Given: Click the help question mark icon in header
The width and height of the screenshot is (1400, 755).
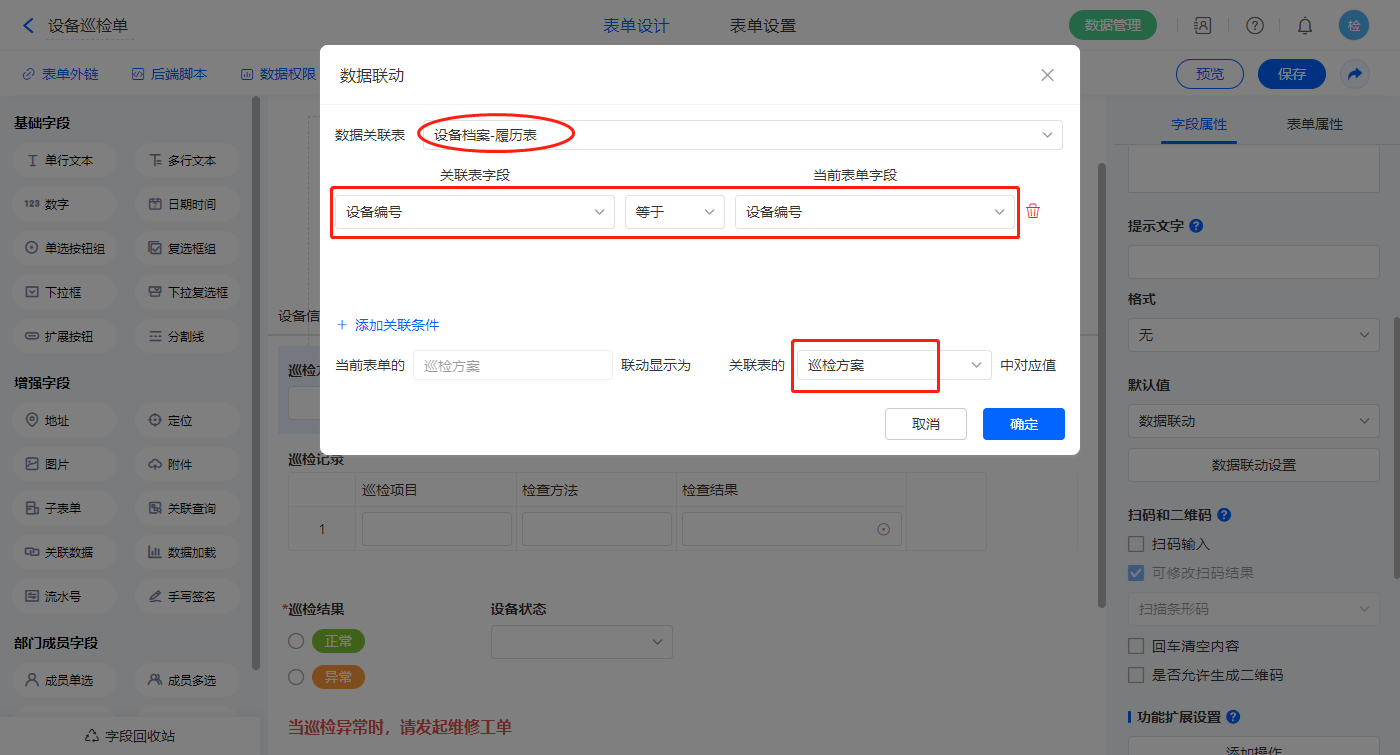Looking at the screenshot, I should [1255, 26].
